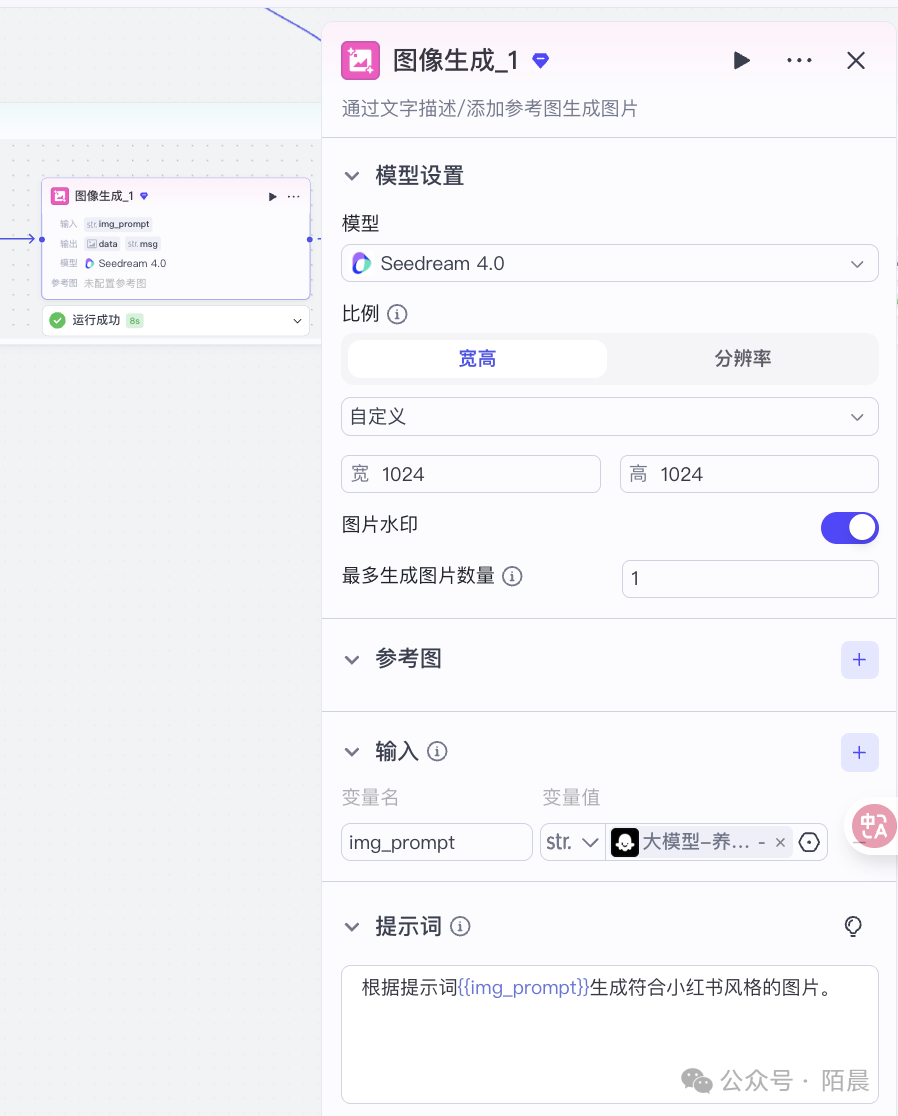The width and height of the screenshot is (898, 1116).
Task: Collapse the 参考图 section
Action: (x=352, y=660)
